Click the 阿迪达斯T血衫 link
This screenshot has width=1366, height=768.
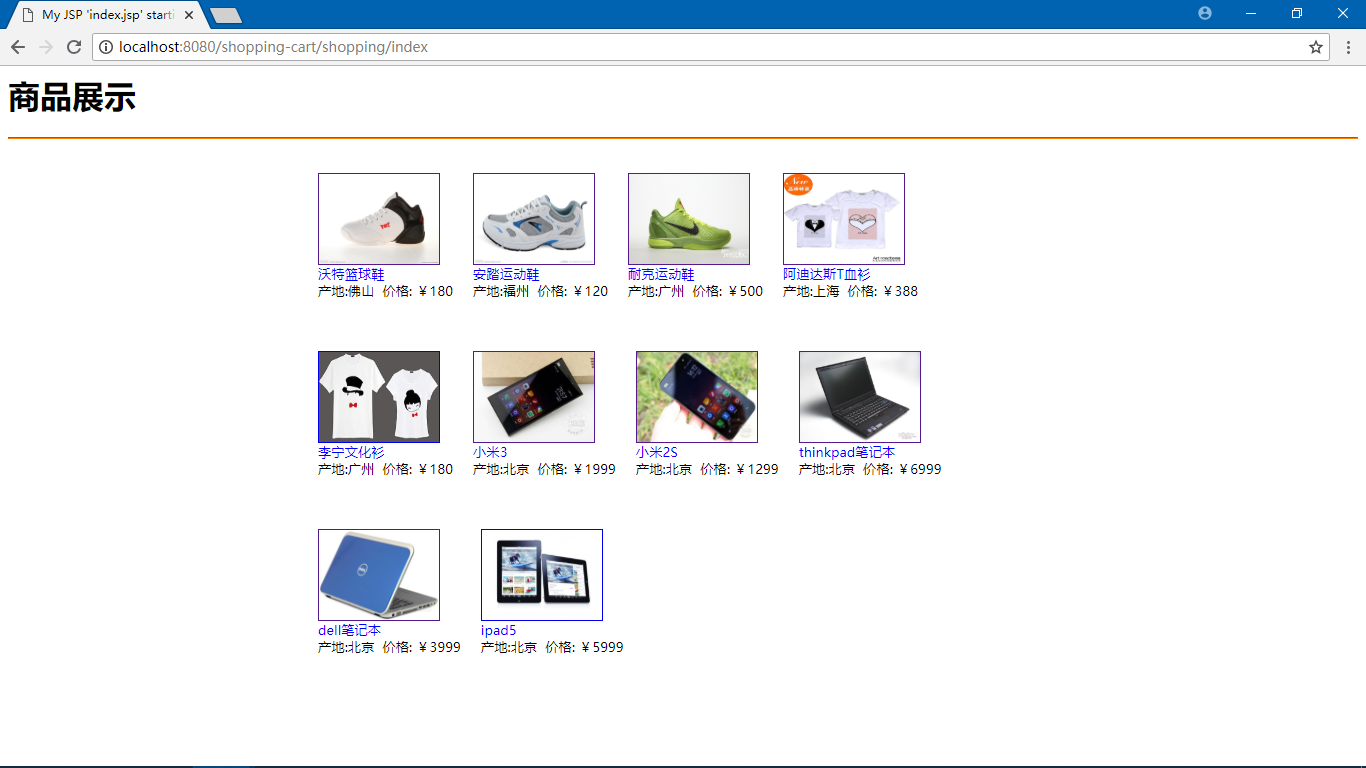click(x=827, y=274)
